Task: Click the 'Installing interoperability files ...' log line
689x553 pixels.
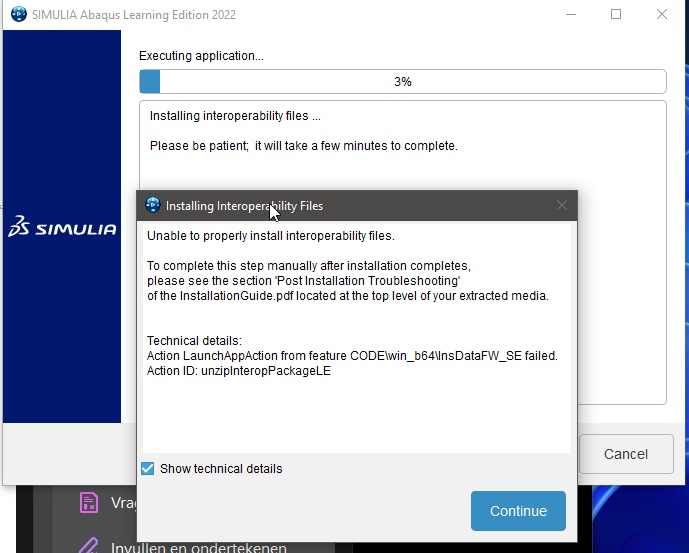Action: pos(235,116)
